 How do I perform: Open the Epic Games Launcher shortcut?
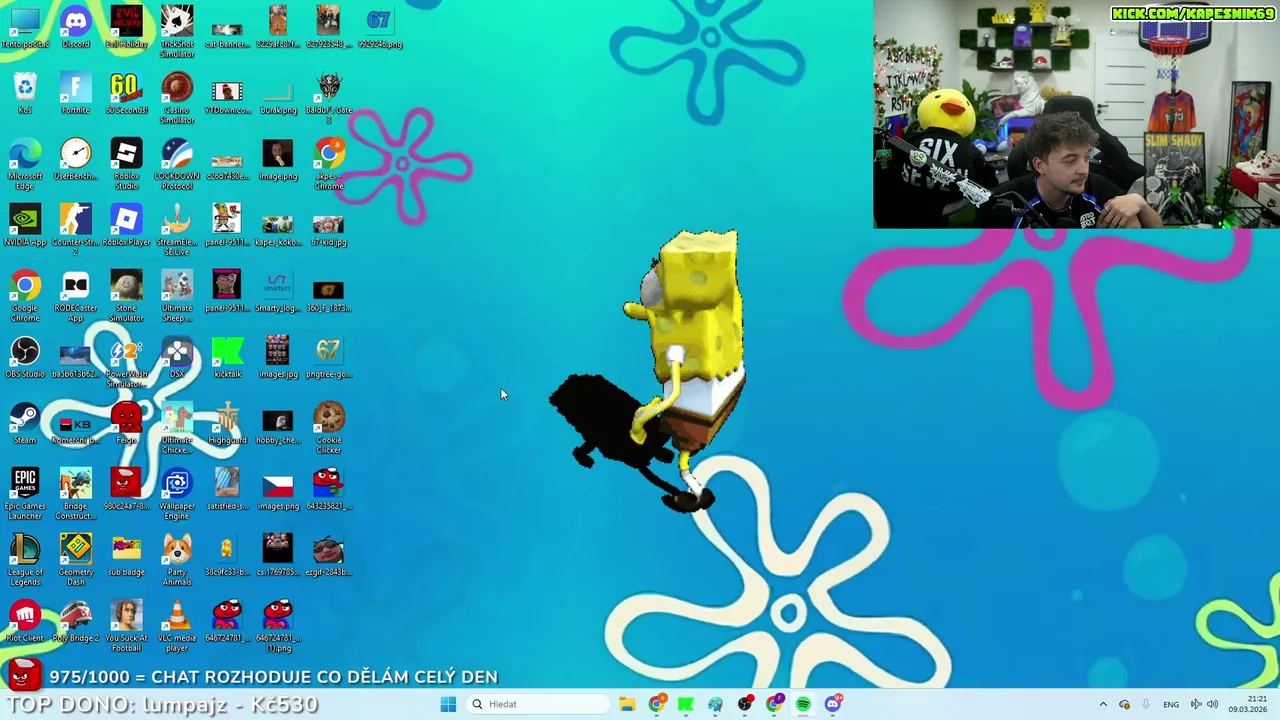[25, 494]
